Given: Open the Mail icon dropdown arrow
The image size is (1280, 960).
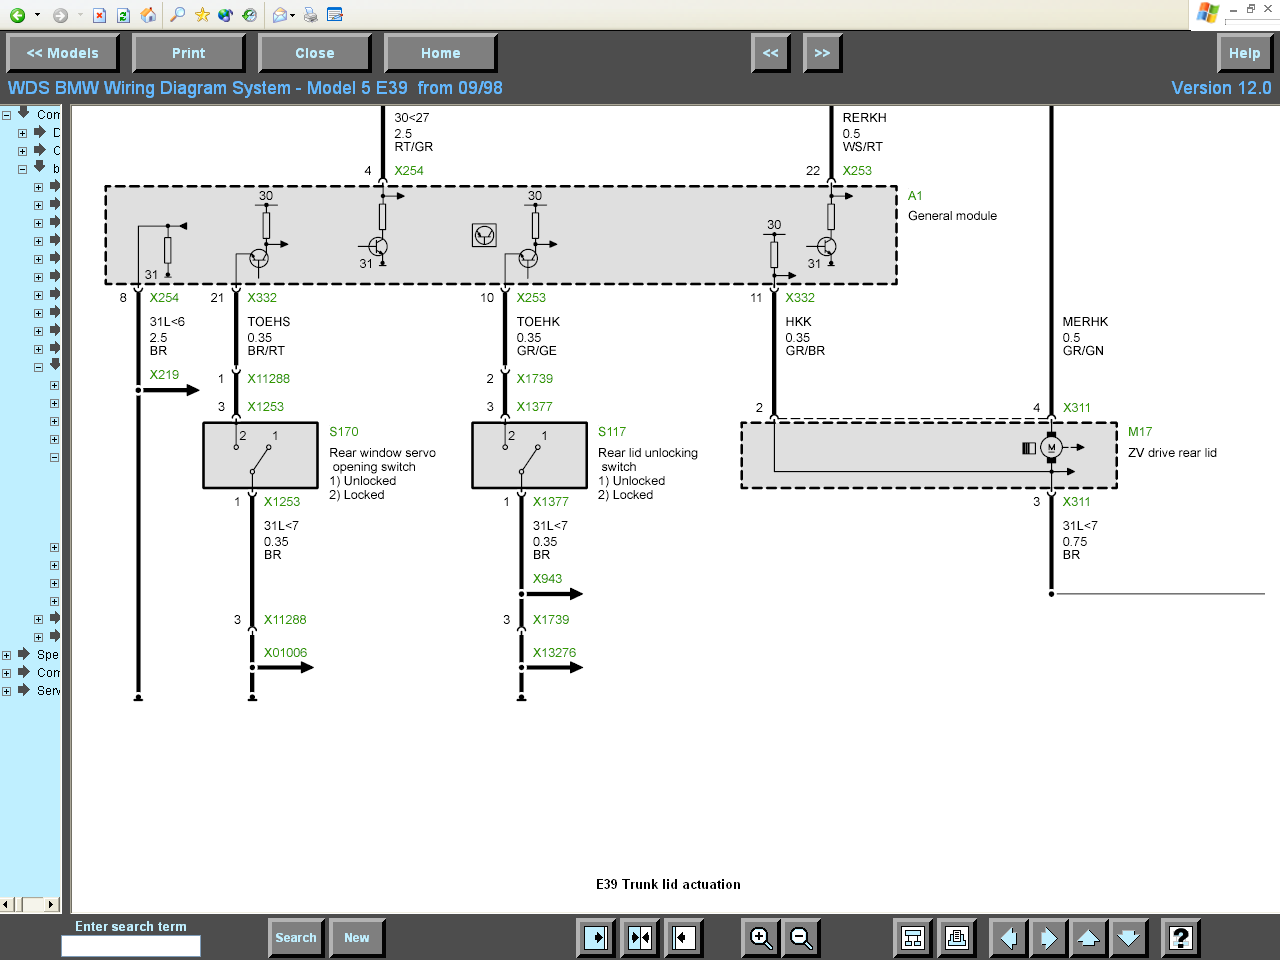Looking at the screenshot, I should [292, 15].
